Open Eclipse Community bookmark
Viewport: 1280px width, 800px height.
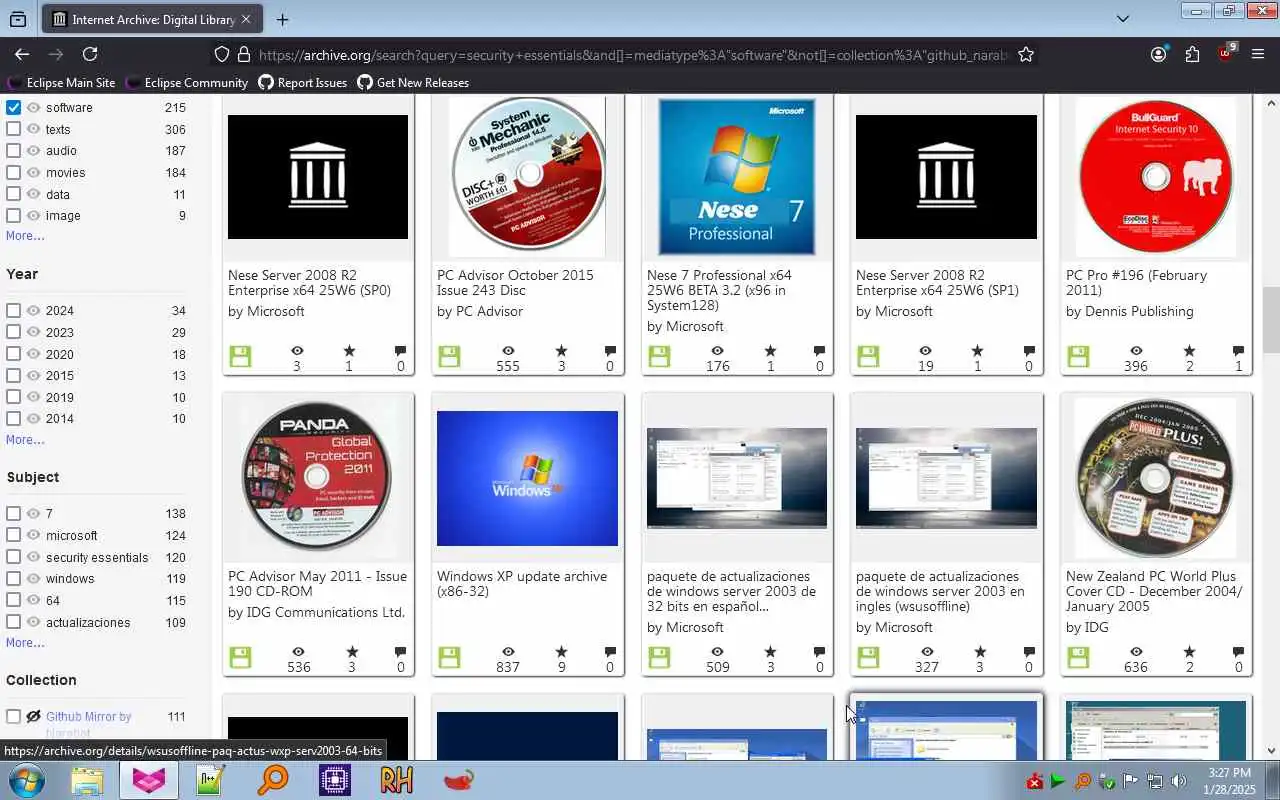[x=185, y=82]
